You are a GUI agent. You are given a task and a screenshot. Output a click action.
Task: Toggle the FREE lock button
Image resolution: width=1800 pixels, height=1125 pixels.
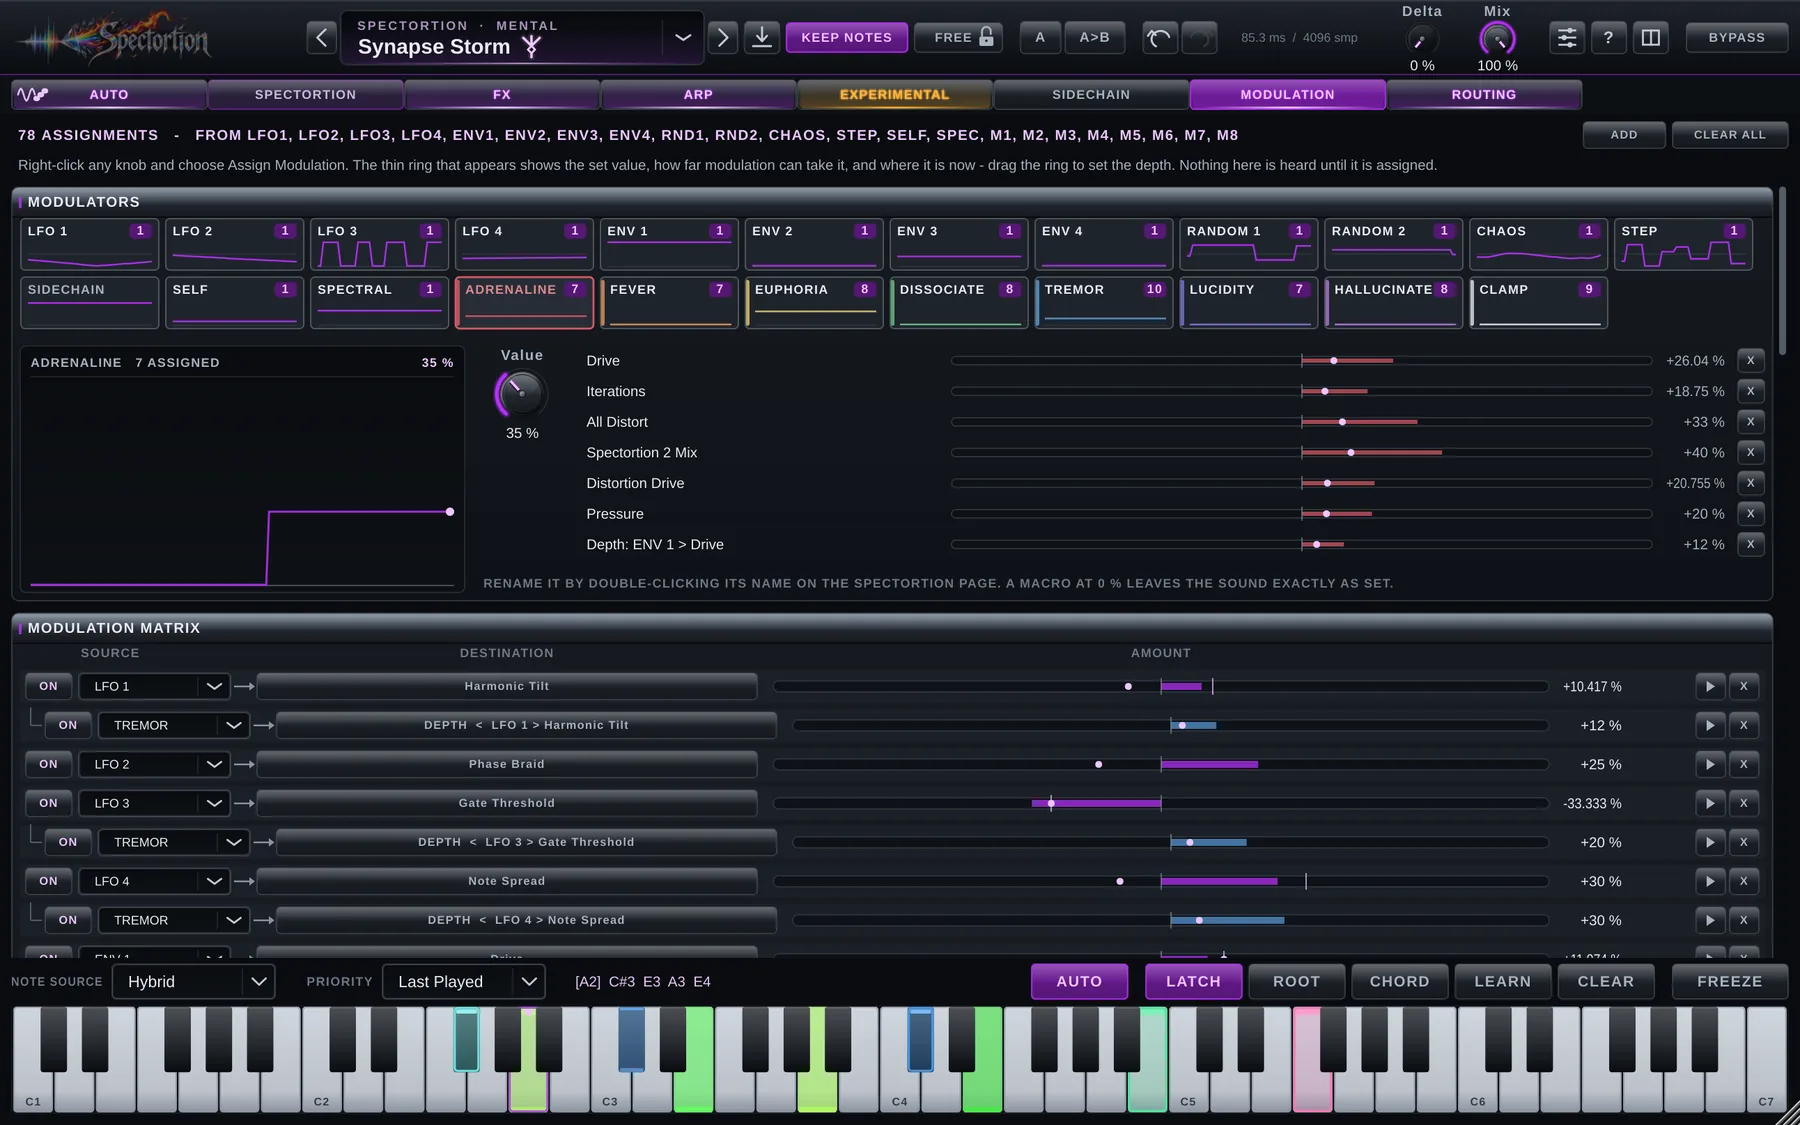(x=958, y=38)
